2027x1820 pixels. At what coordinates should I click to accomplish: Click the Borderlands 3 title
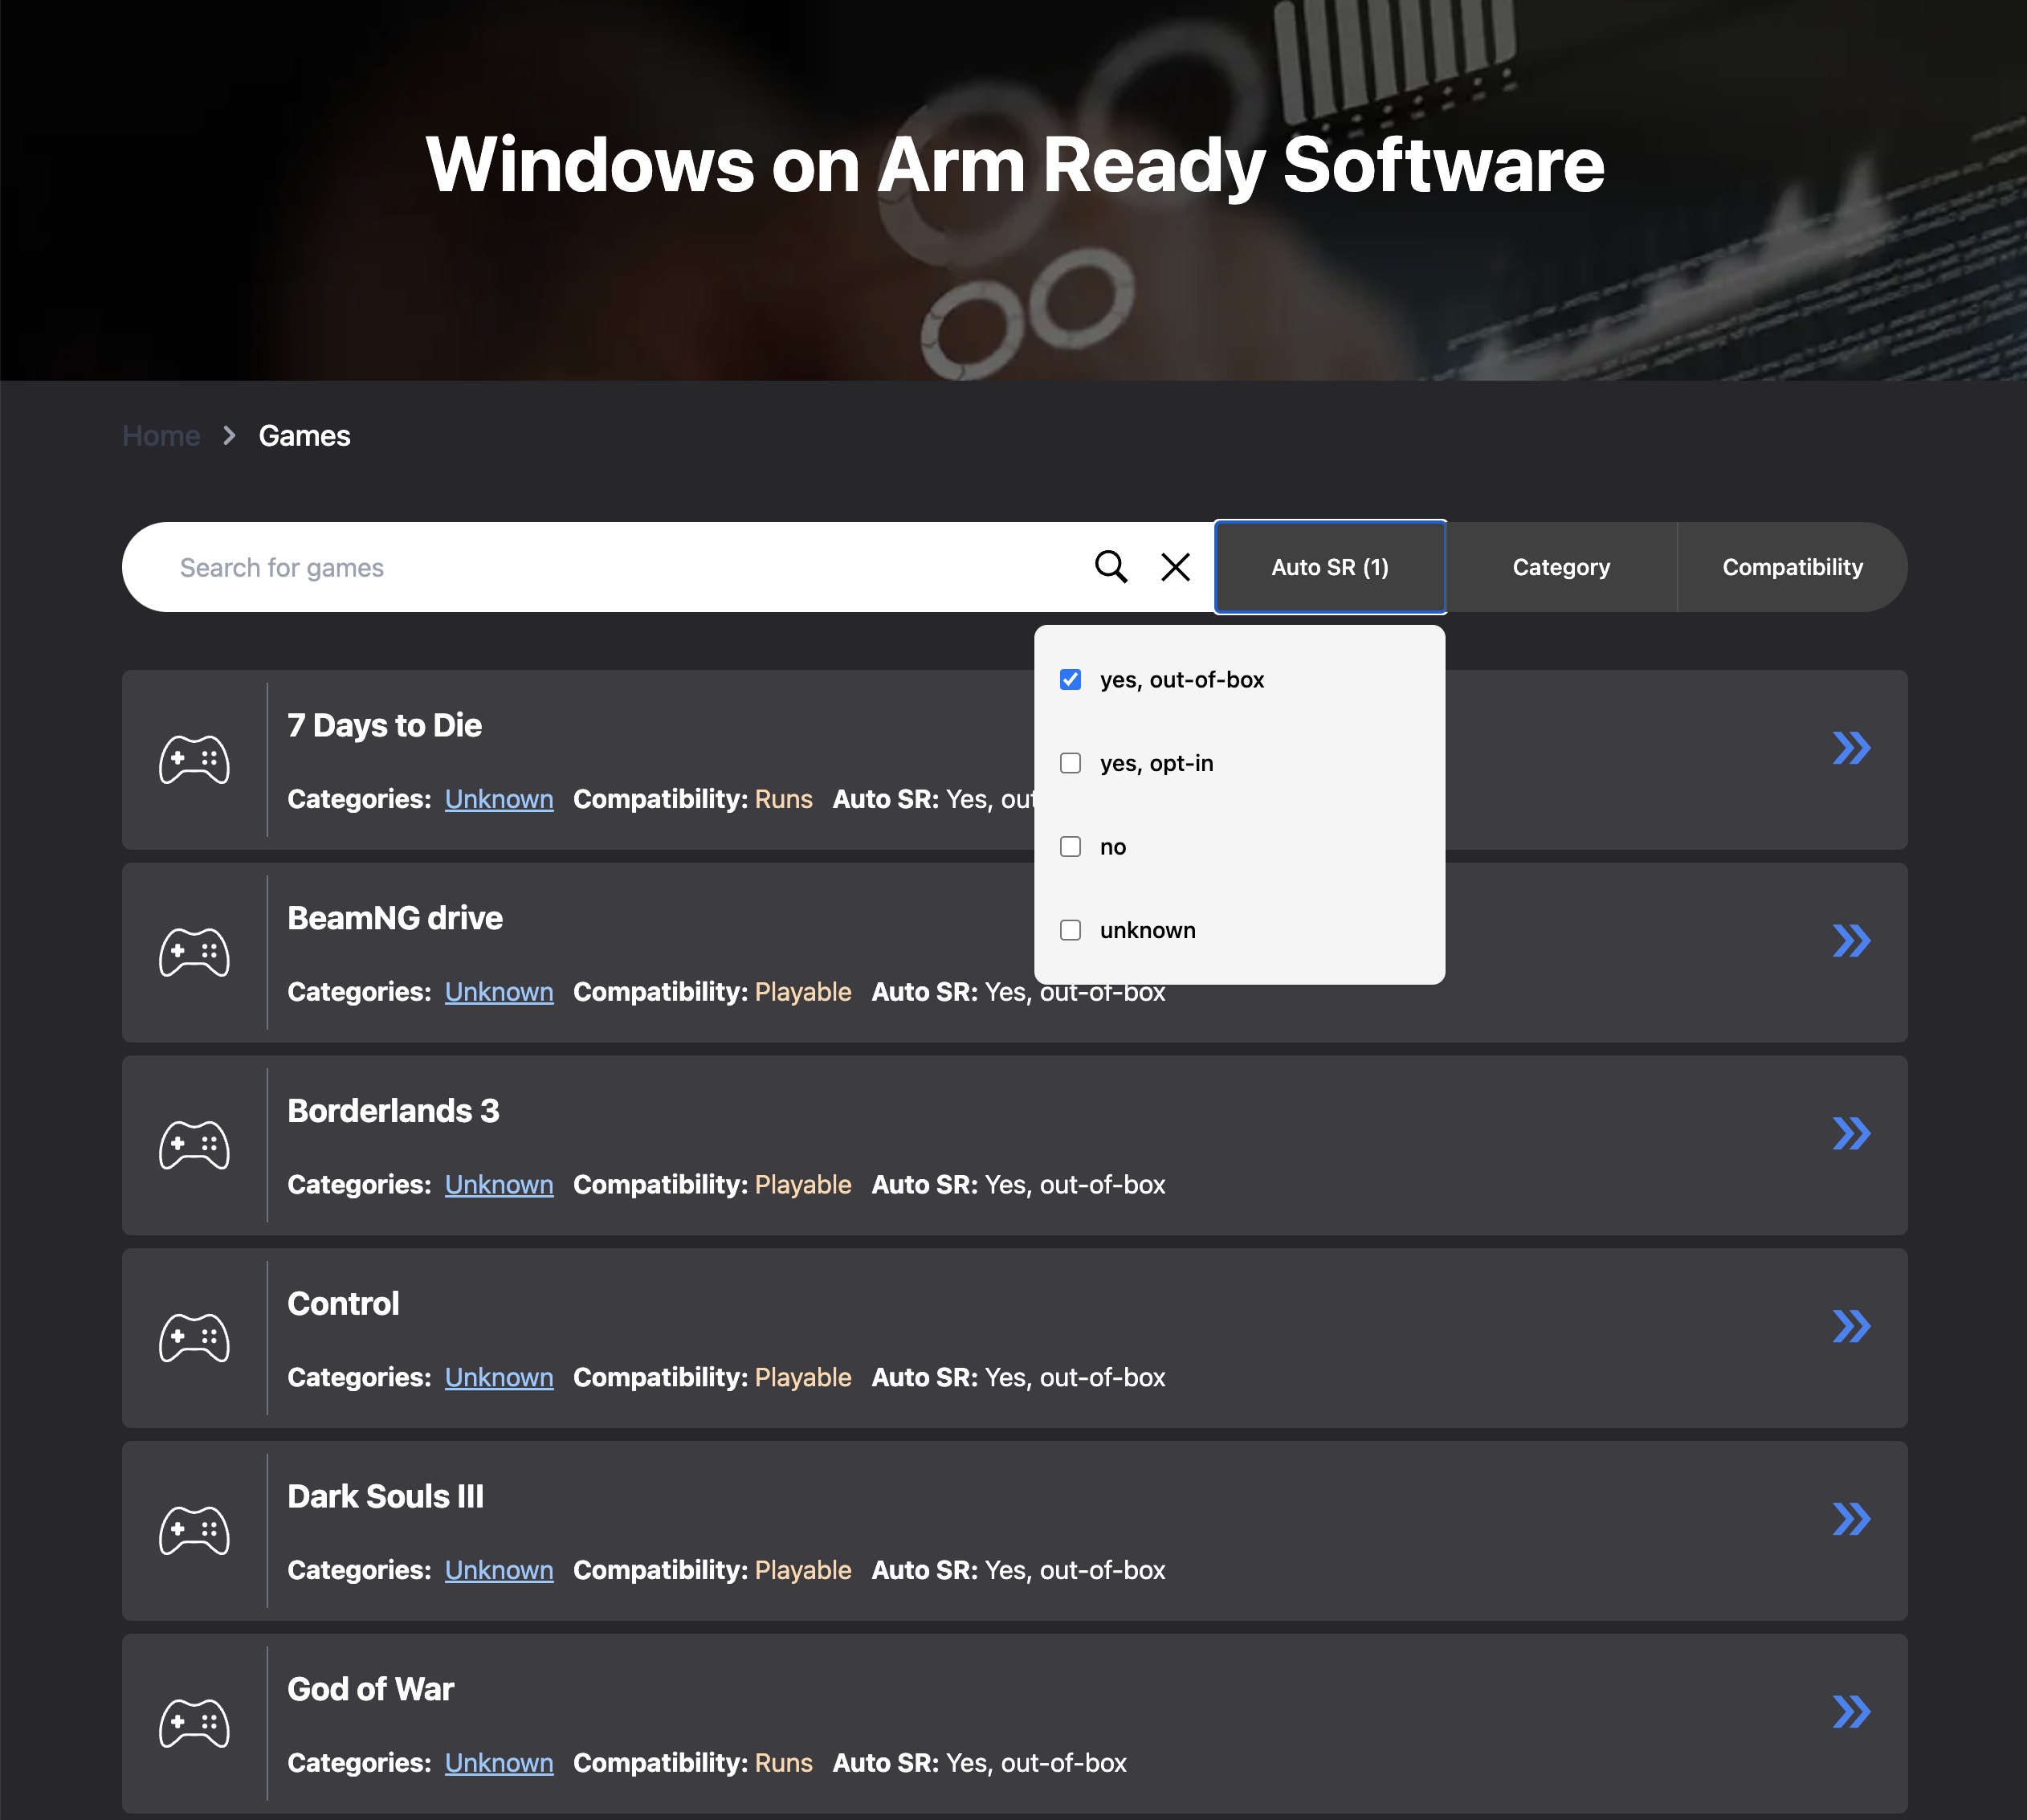393,1111
